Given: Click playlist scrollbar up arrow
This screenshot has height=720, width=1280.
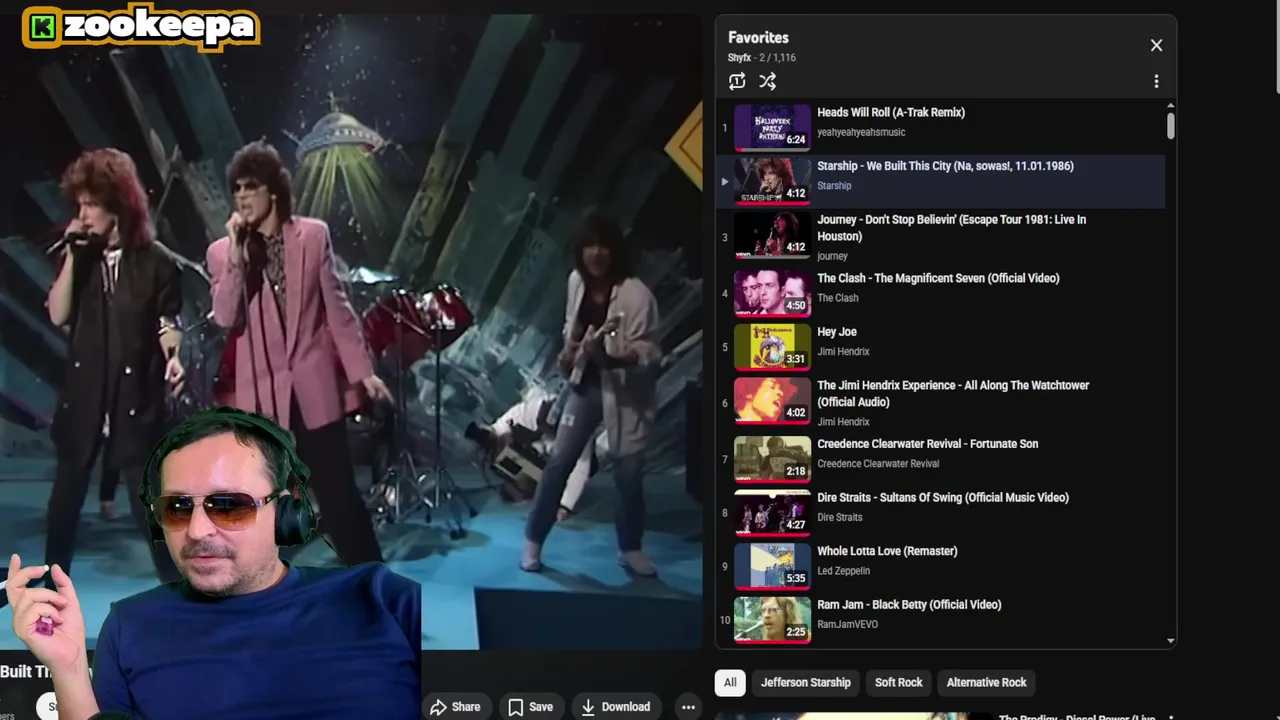Looking at the screenshot, I should (1170, 106).
